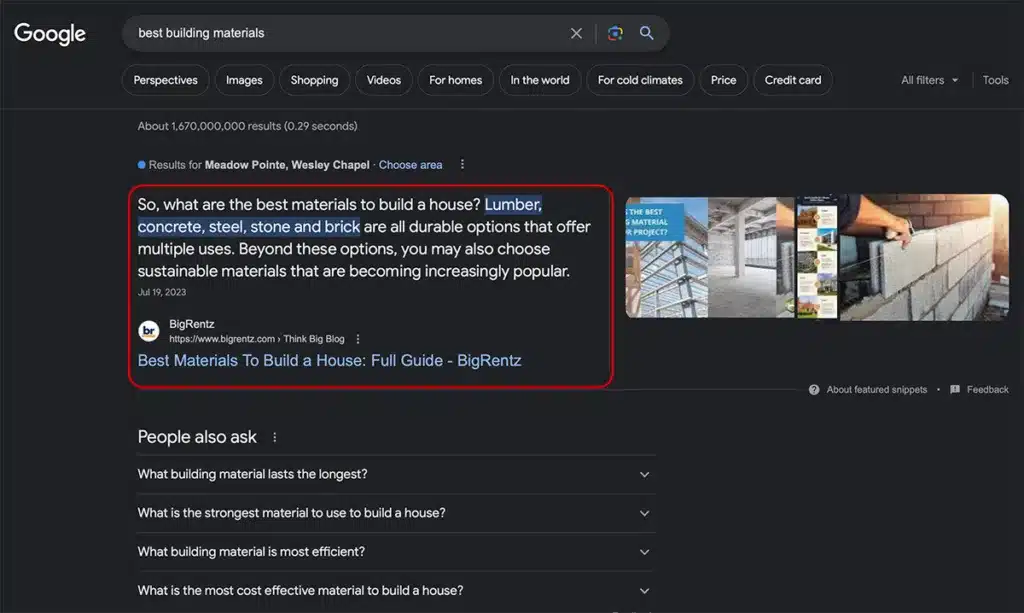The image size is (1024, 613).
Task: Expand What building material is most efficient
Action: click(x=395, y=552)
